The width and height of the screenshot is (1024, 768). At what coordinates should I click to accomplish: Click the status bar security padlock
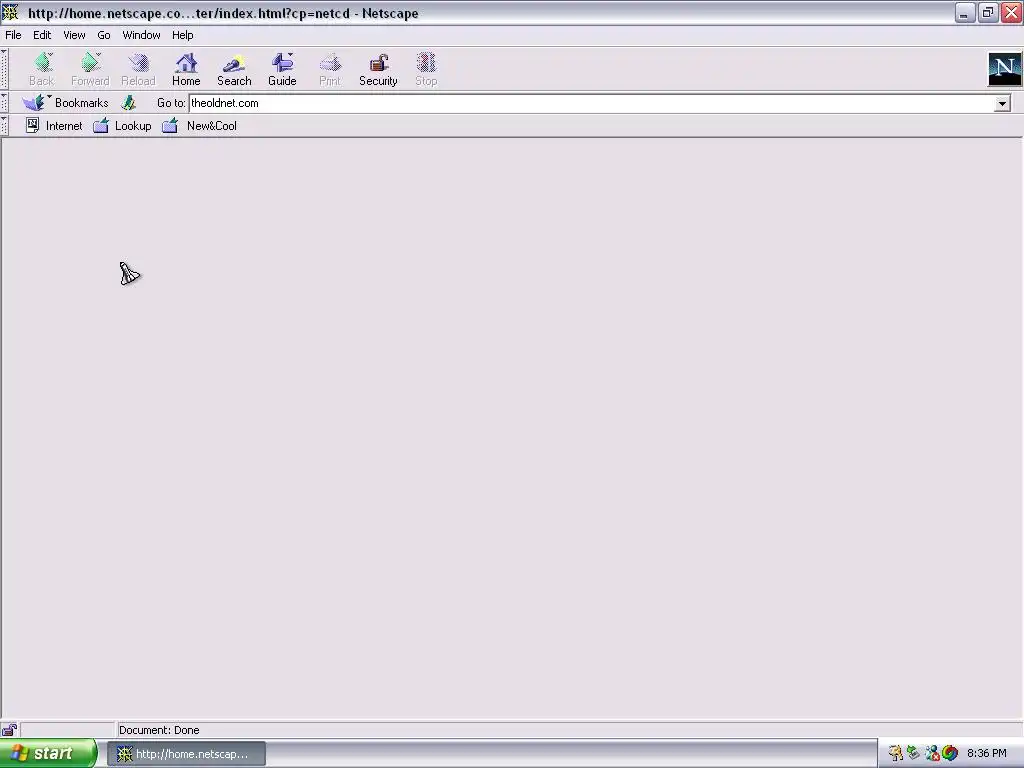coord(9,729)
